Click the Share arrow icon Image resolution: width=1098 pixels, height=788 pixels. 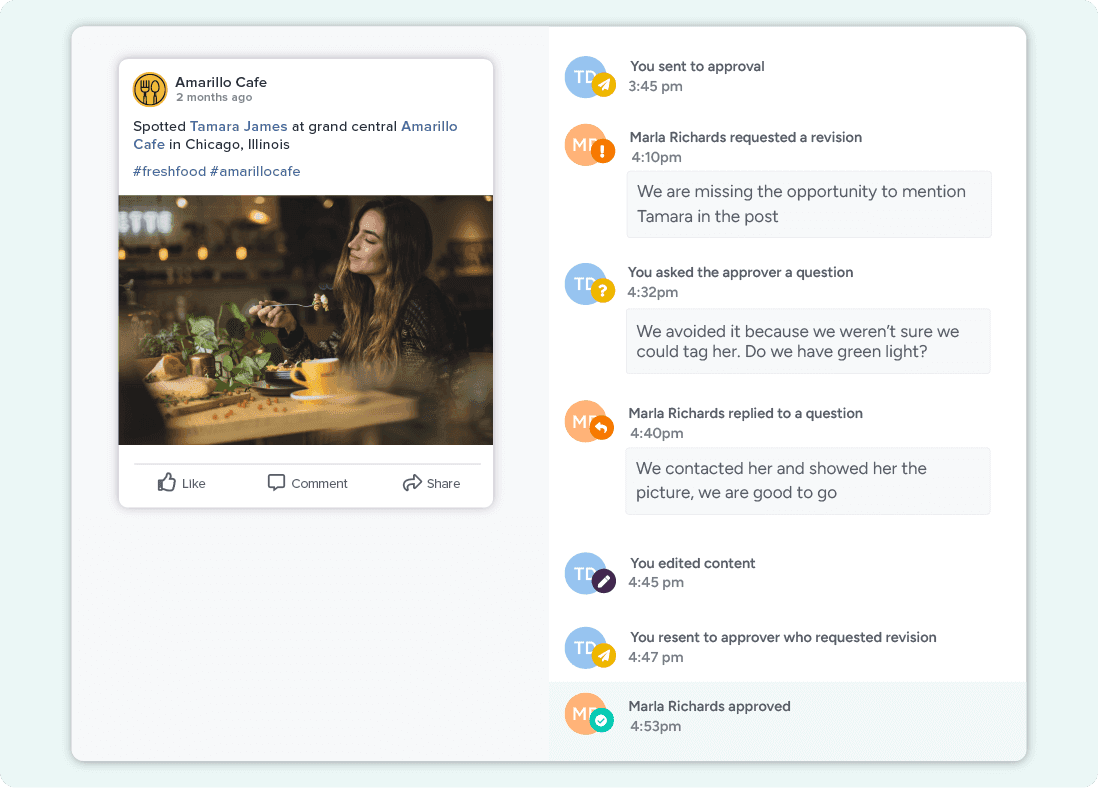(x=412, y=482)
